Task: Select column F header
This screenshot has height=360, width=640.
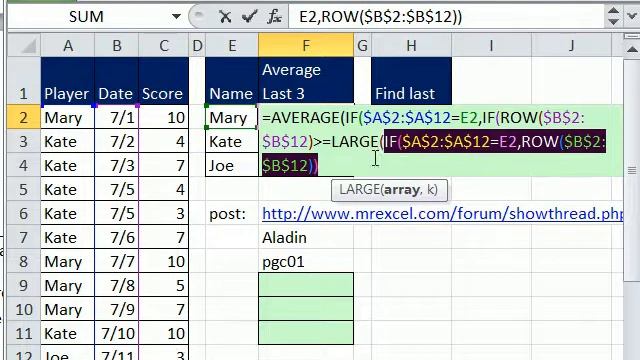Action: (306, 46)
